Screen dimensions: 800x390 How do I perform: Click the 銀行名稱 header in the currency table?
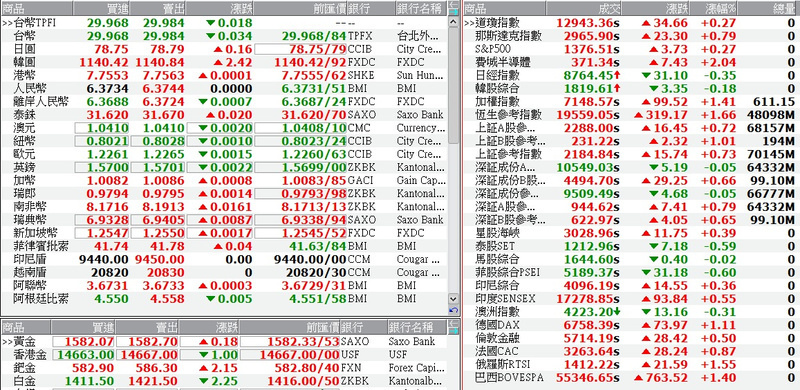421,8
